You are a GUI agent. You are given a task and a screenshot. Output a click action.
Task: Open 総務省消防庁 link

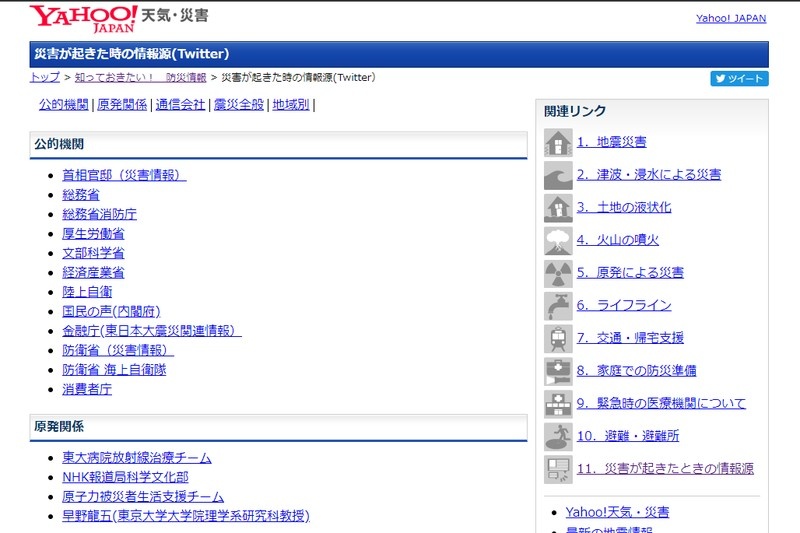coord(99,214)
